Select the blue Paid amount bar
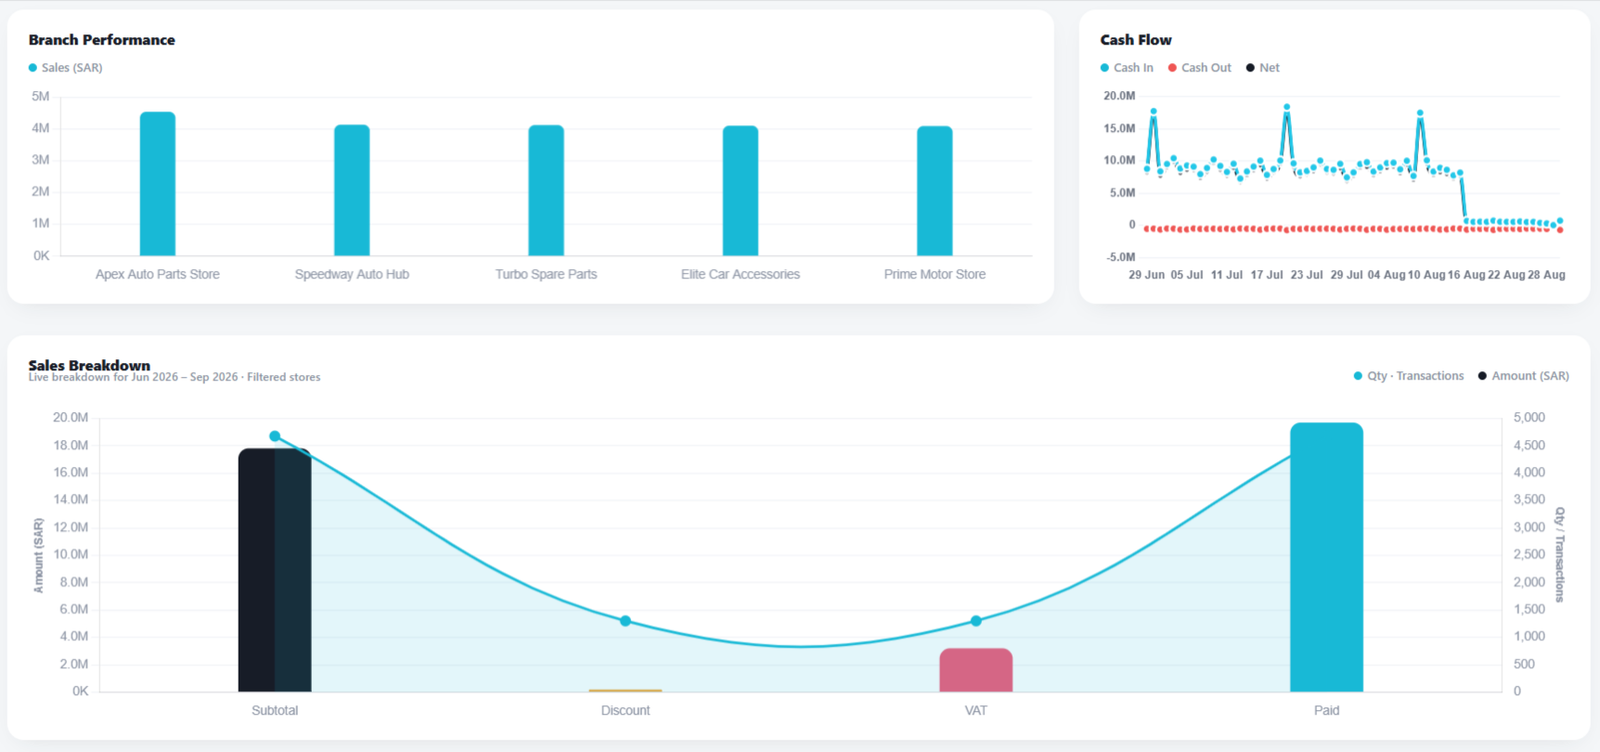 (x=1327, y=557)
